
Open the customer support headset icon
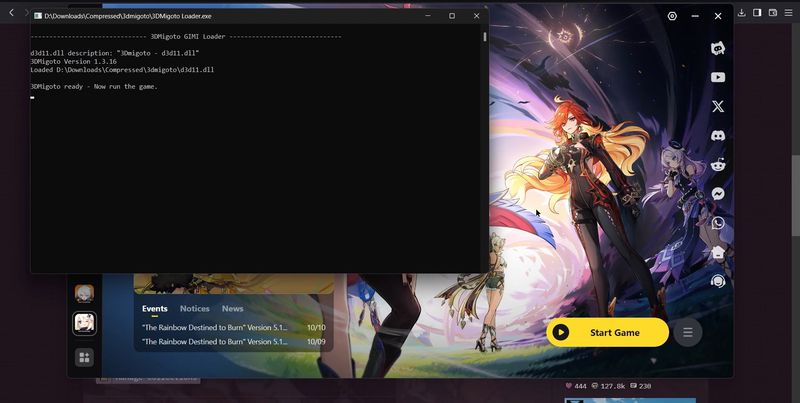tap(718, 282)
